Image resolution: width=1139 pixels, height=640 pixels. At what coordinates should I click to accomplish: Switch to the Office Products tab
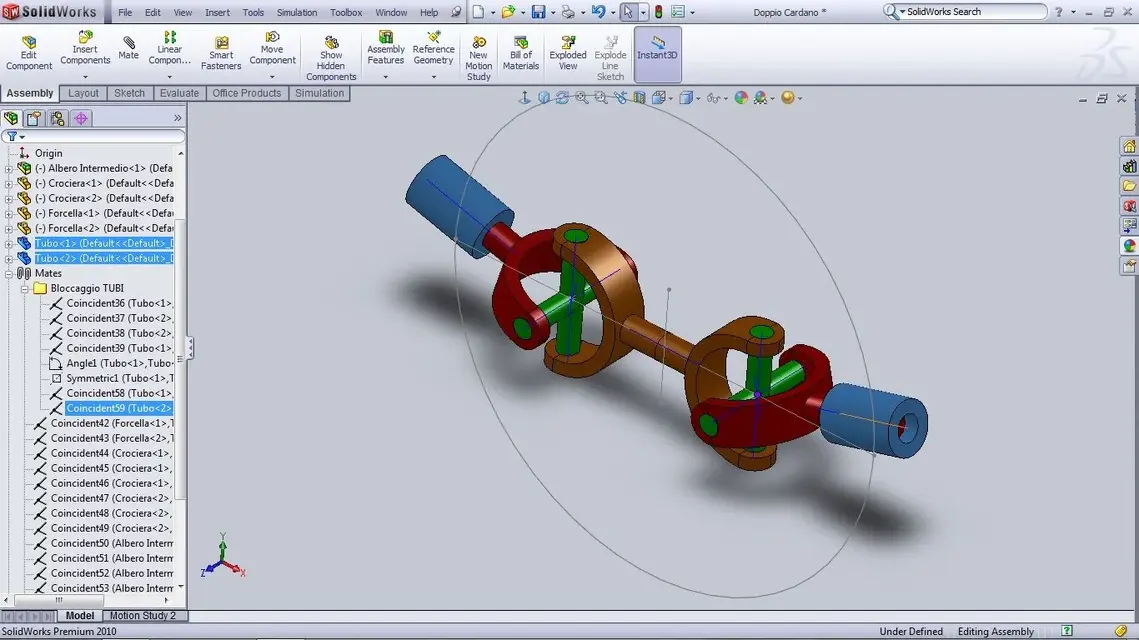click(246, 93)
